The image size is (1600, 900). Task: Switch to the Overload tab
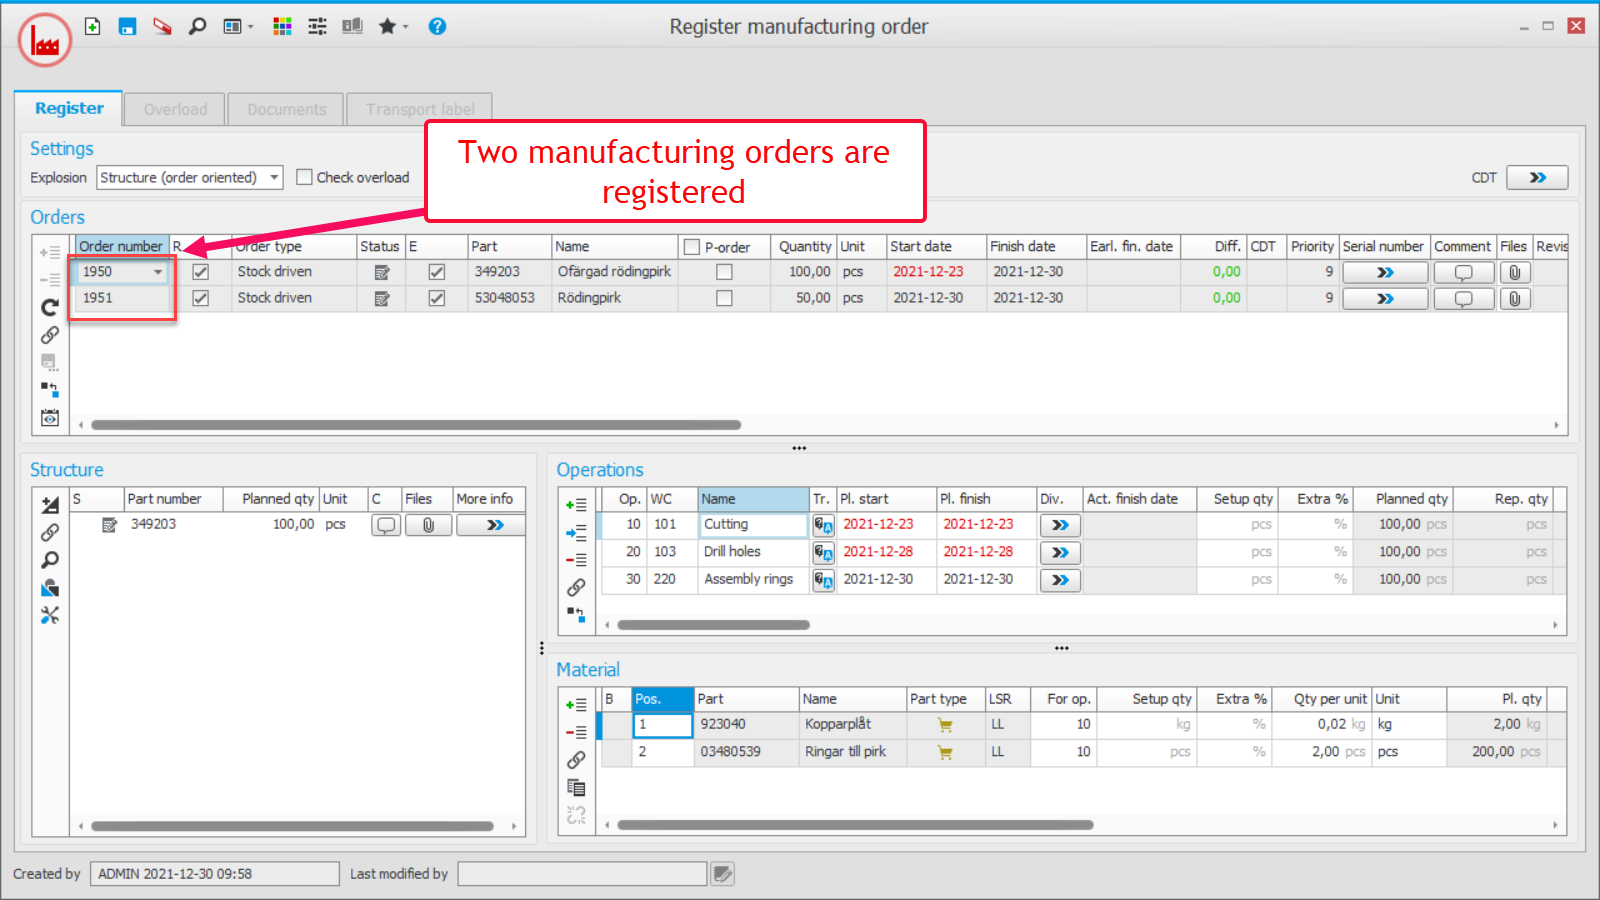pos(175,109)
